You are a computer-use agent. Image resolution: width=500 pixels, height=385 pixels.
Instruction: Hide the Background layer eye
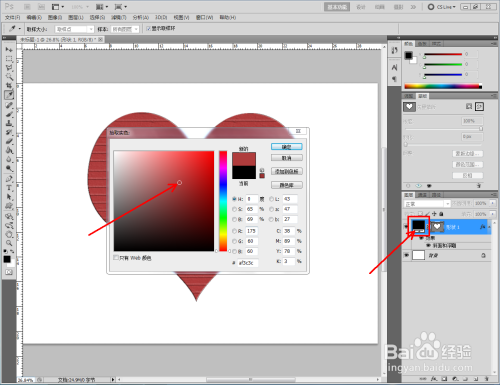[406, 255]
